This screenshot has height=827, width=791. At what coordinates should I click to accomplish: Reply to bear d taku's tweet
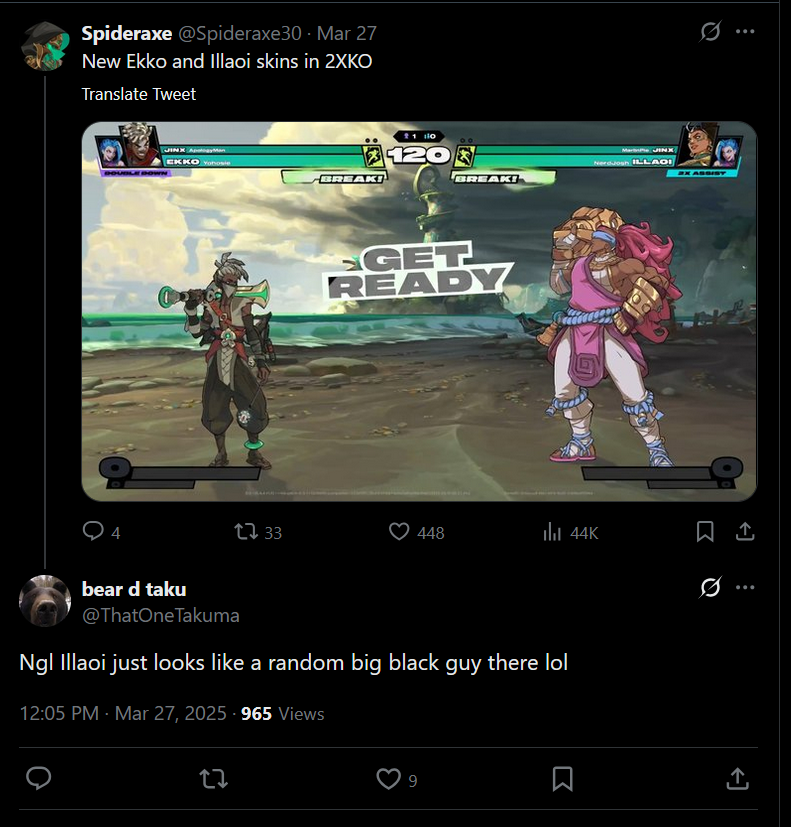[x=38, y=778]
